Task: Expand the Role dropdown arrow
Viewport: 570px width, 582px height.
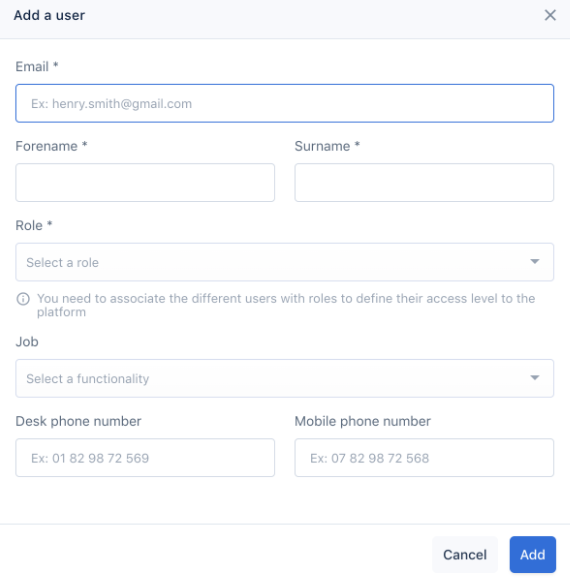Action: (534, 262)
